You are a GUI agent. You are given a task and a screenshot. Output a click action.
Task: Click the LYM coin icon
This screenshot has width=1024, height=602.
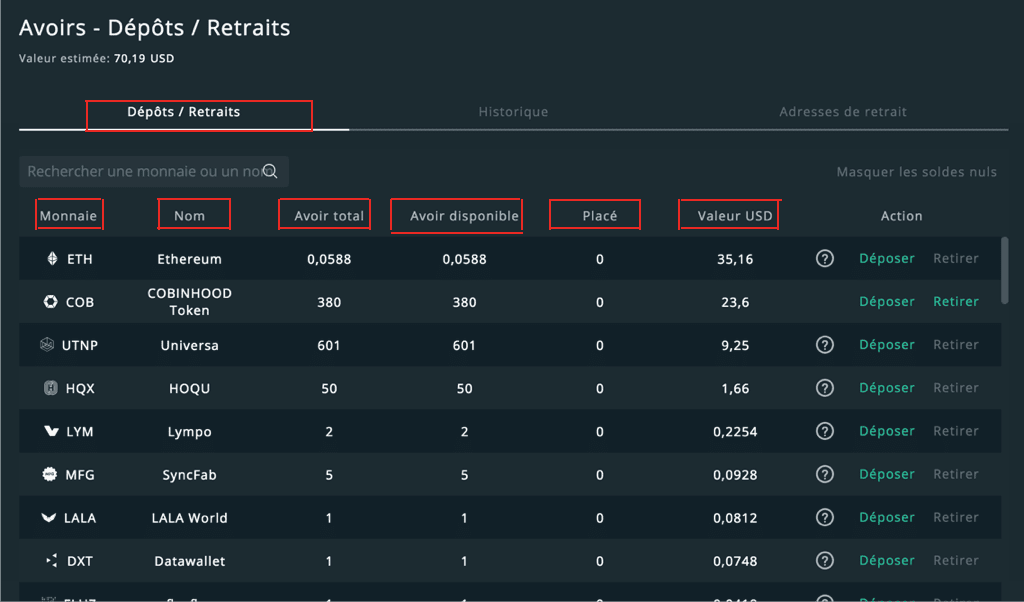click(51, 431)
